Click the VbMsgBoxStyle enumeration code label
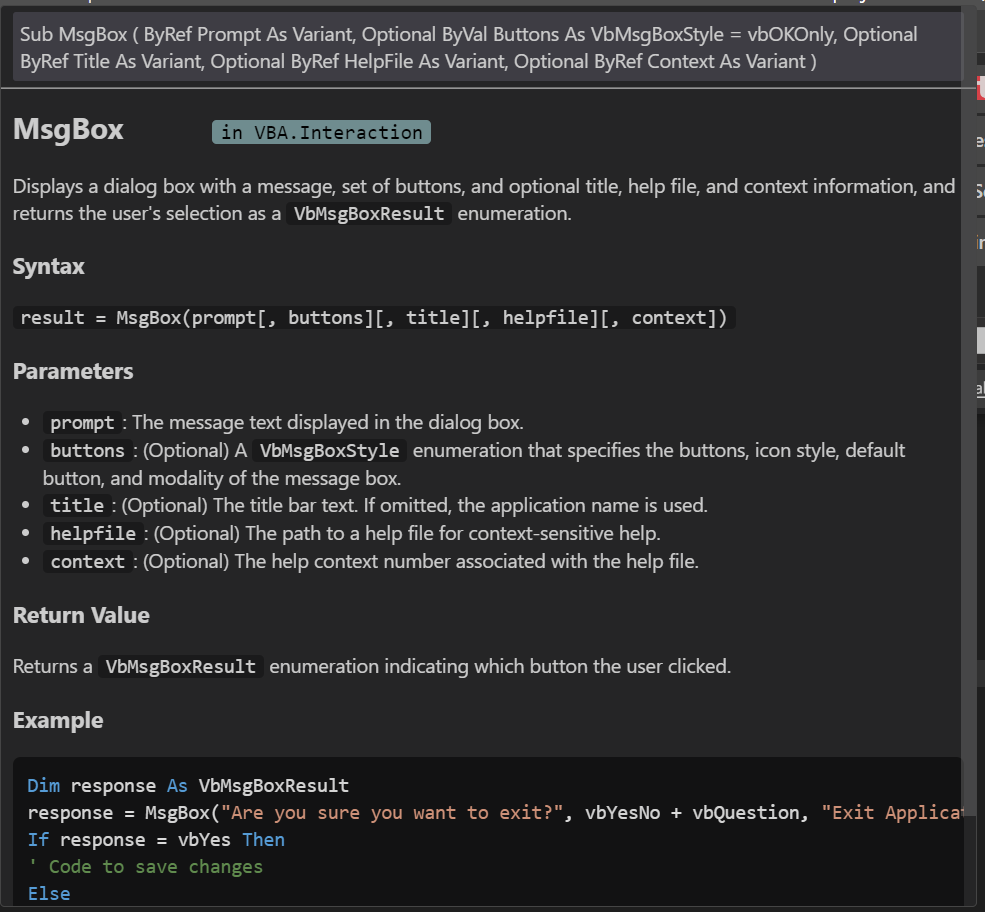The height and width of the screenshot is (912, 985). (x=329, y=450)
